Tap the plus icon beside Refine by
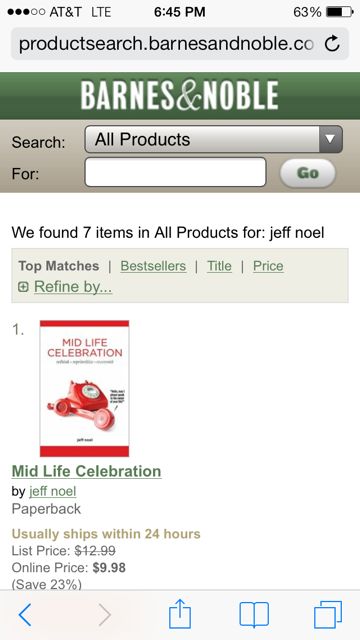Image resolution: width=360 pixels, height=640 pixels. 23,287
